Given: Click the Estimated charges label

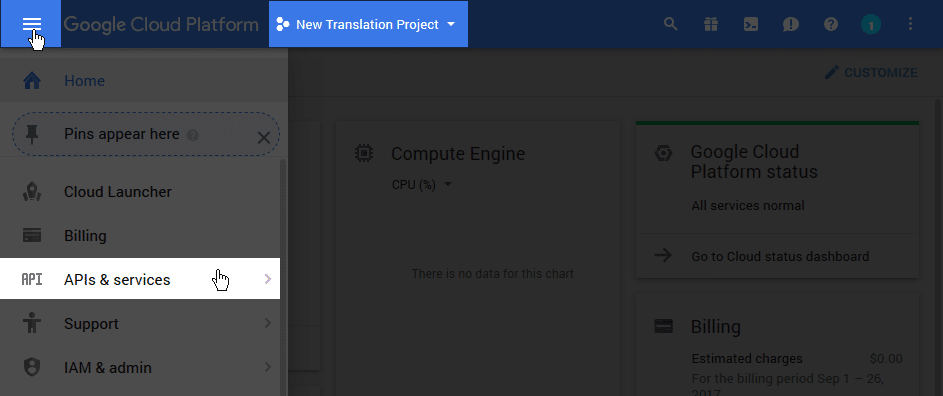Looking at the screenshot, I should (x=747, y=359).
